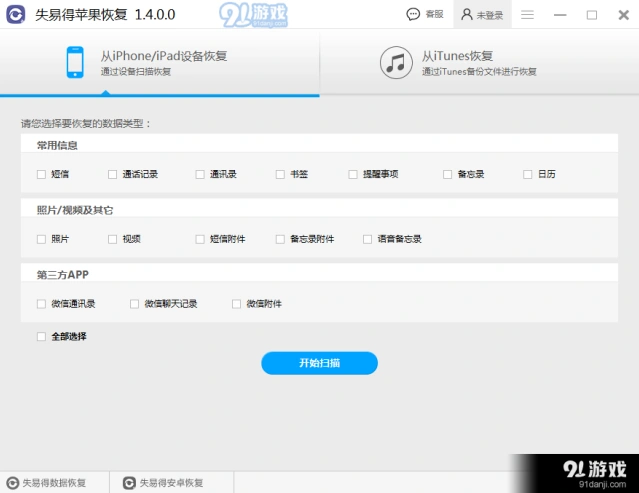Check the 提醒事项 checkbox
Screen dimensions: 639x493
353,174
